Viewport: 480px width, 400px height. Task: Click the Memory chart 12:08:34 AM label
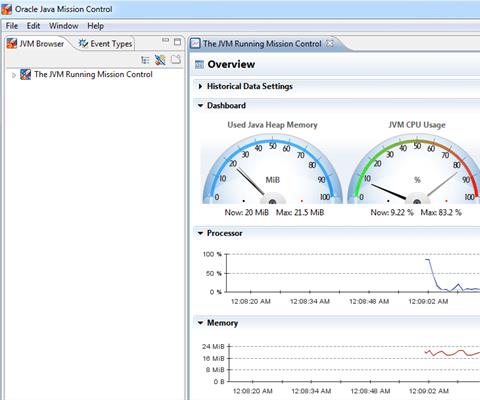pos(311,391)
